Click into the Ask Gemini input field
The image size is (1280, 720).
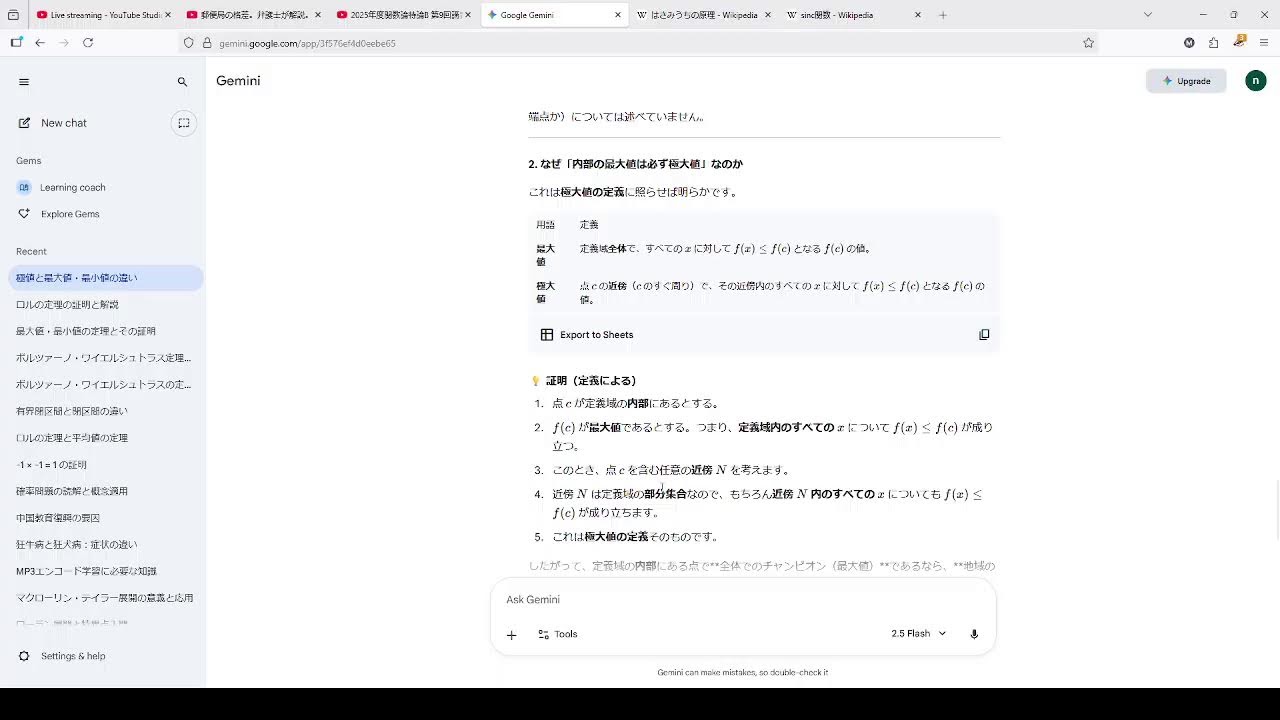743,600
